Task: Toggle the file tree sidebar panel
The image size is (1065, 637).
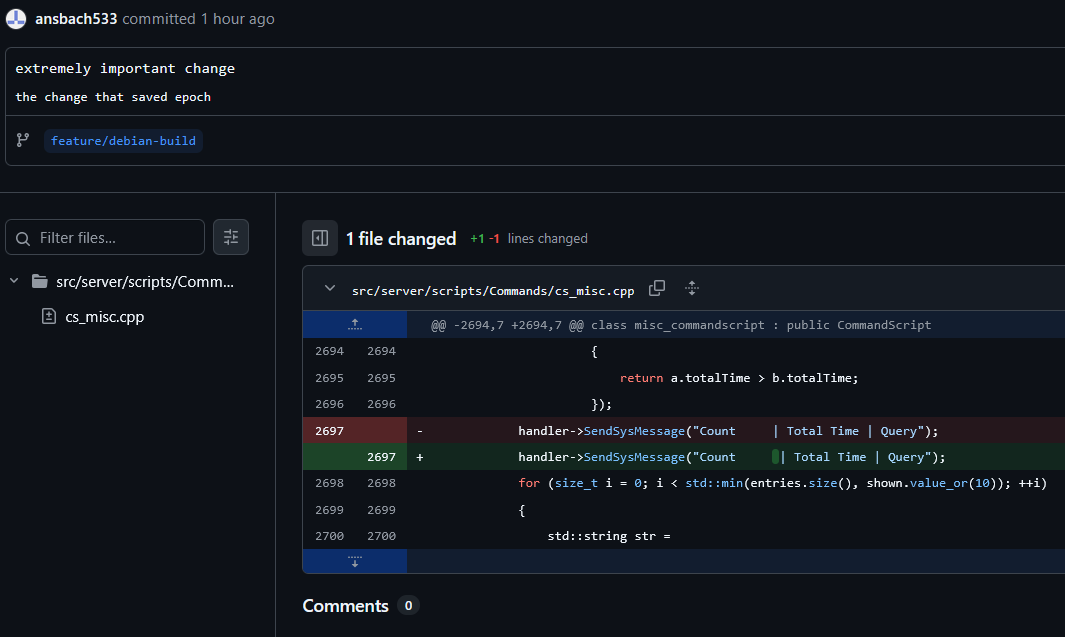Action: [320, 238]
